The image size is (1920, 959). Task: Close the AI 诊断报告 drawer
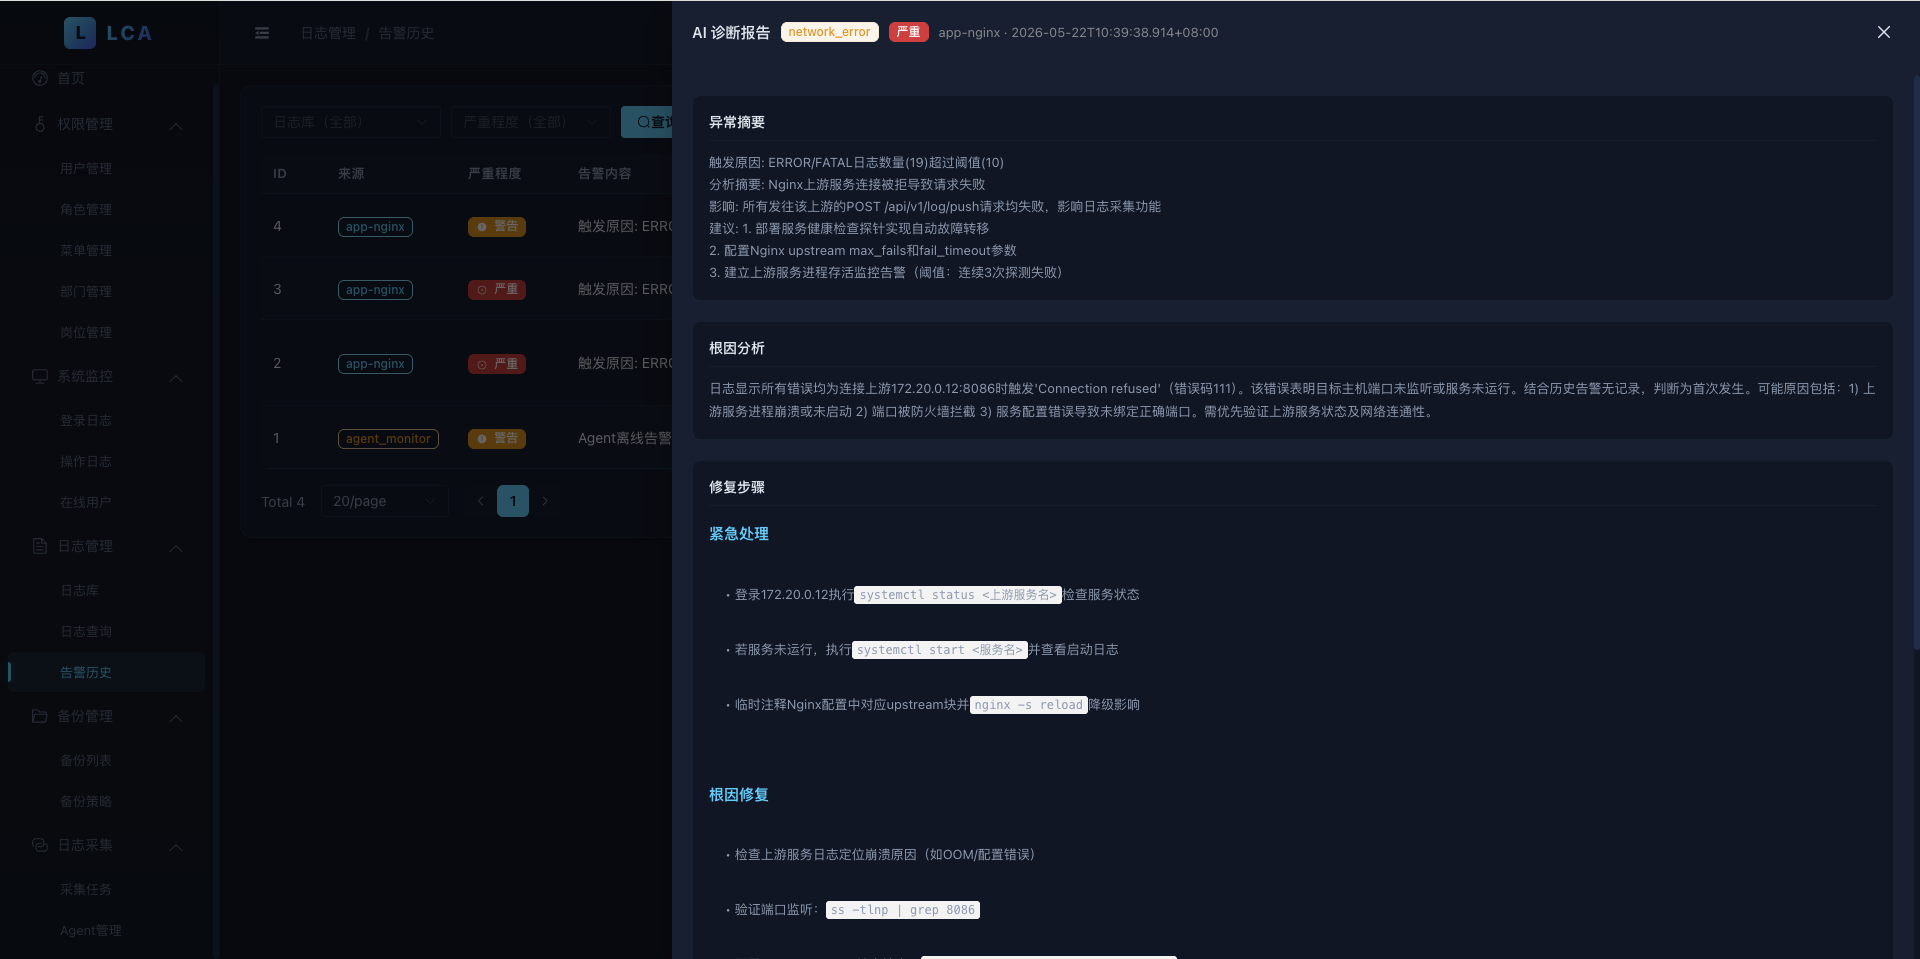point(1883,32)
